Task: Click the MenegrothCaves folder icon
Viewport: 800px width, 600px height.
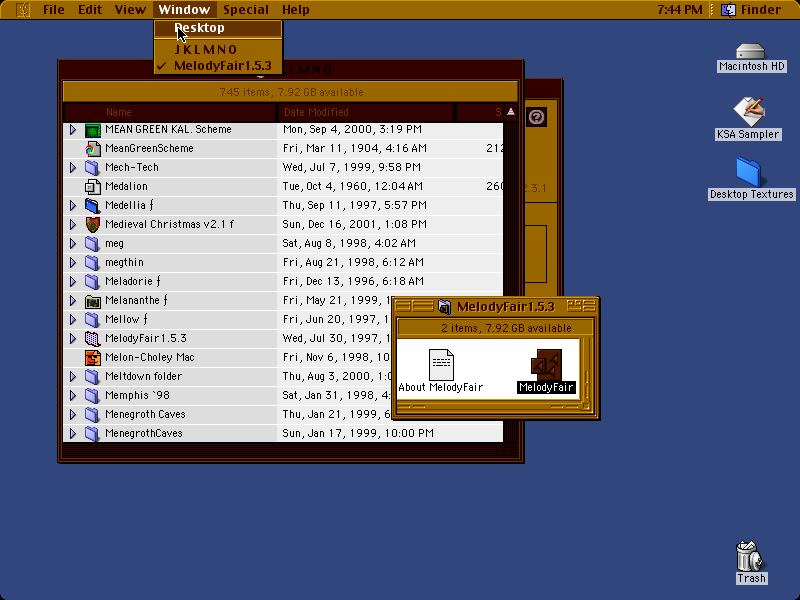Action: coord(92,434)
